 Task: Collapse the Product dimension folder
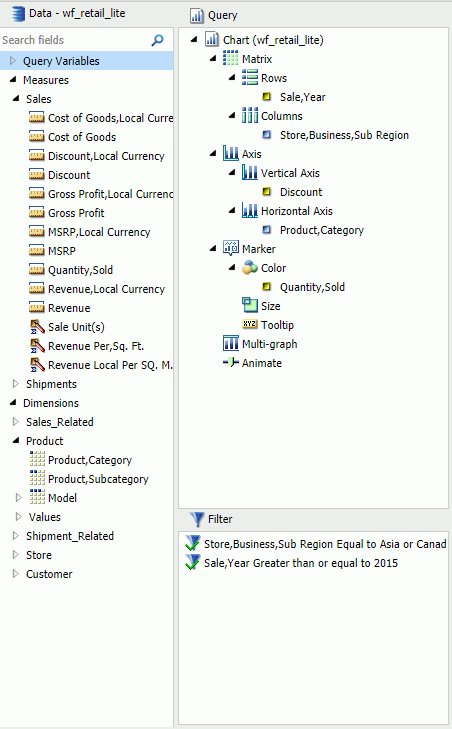point(16,441)
